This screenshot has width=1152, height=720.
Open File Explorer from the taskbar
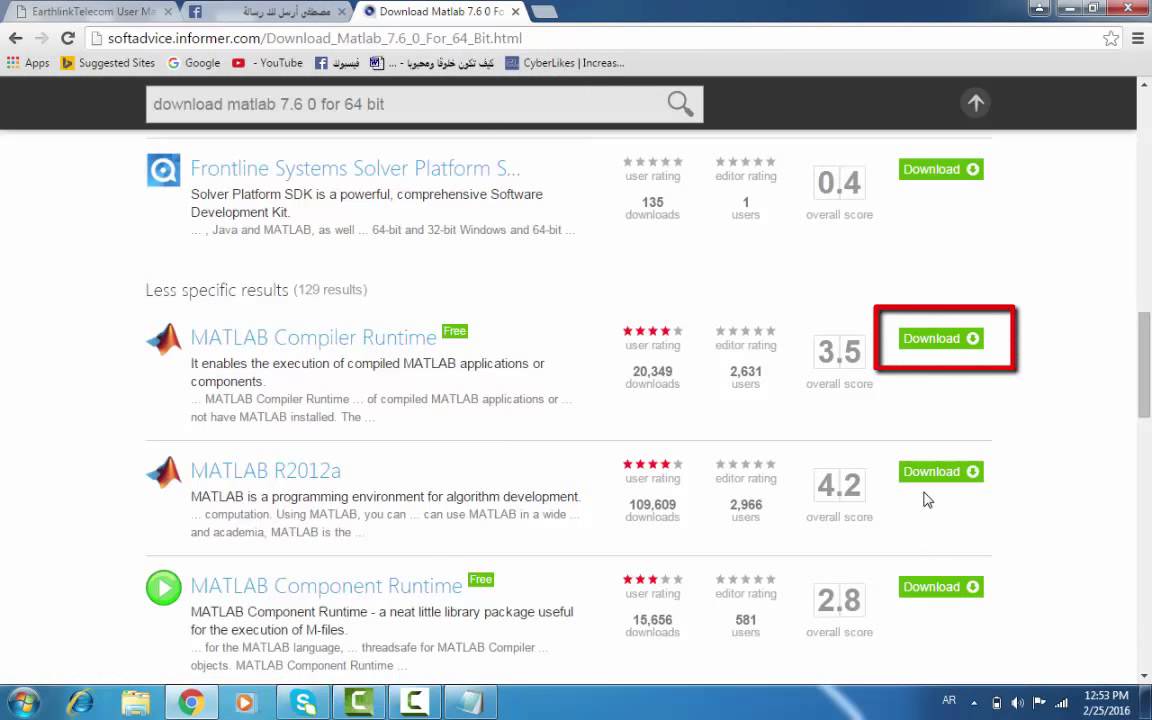point(135,702)
